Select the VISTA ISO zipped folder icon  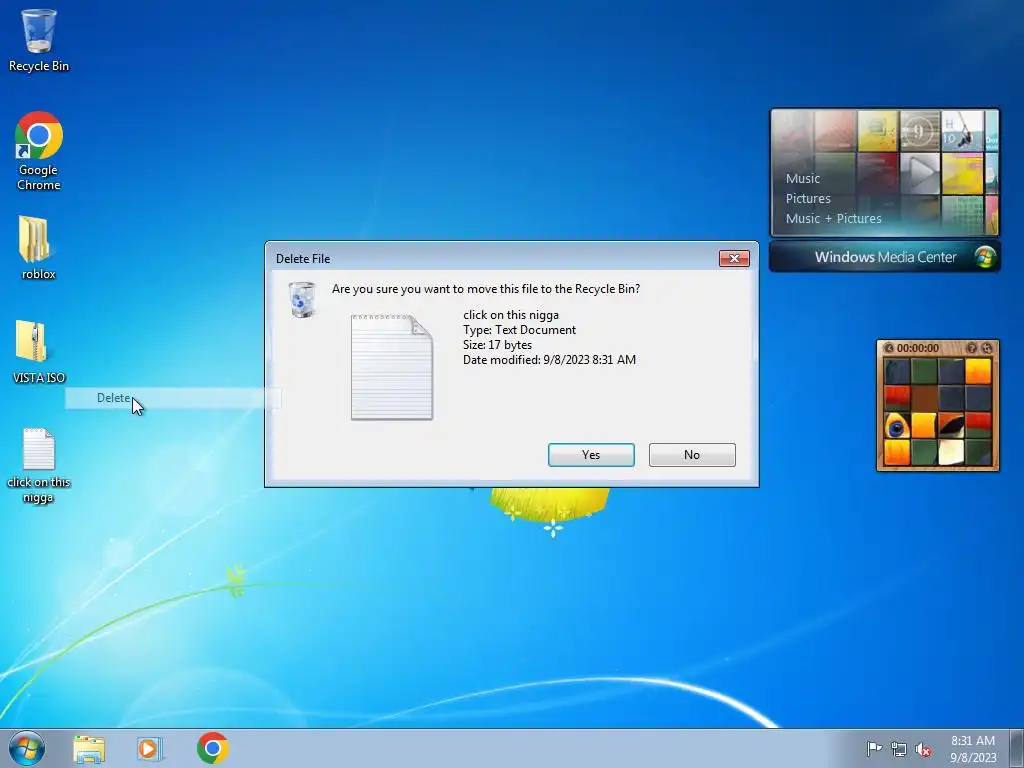tap(39, 352)
